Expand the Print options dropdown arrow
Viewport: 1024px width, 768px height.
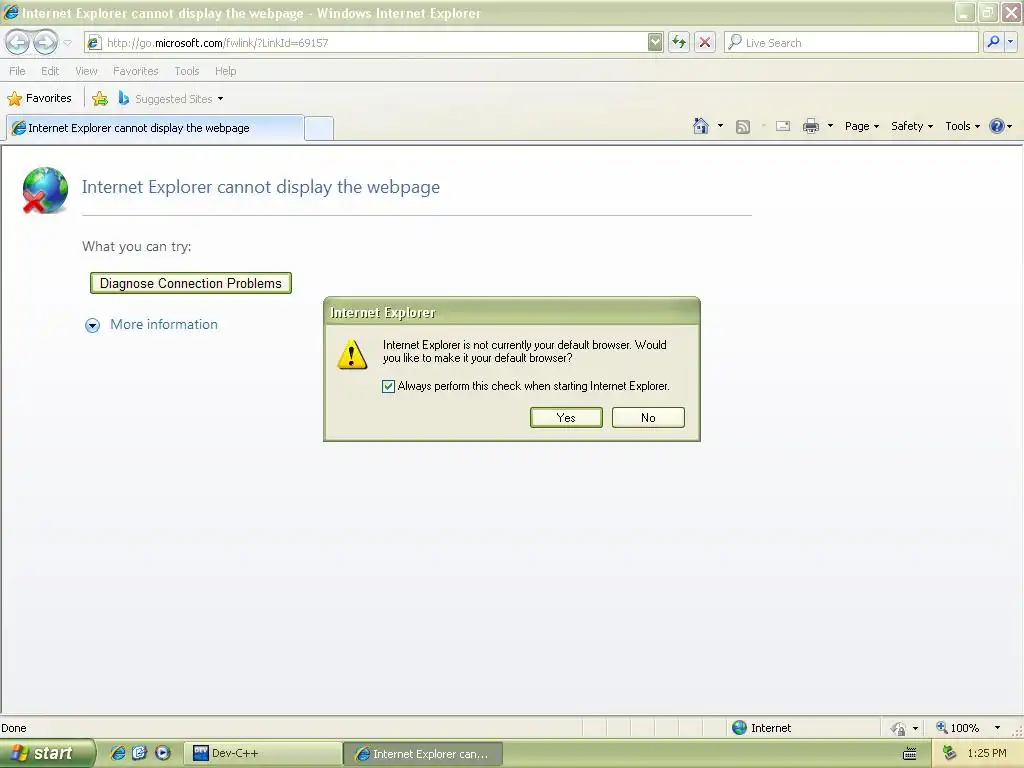830,126
